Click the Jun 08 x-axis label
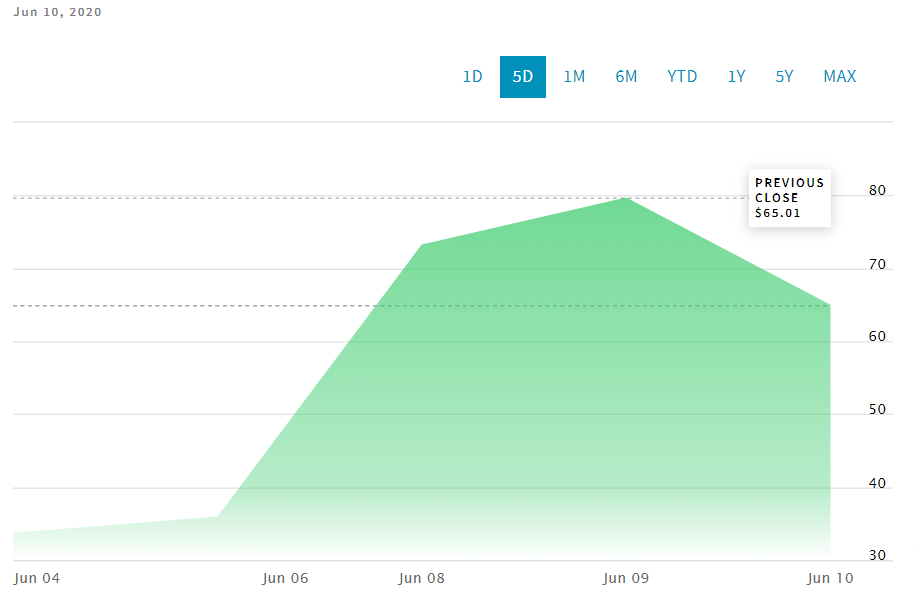This screenshot has width=919, height=602. click(421, 578)
